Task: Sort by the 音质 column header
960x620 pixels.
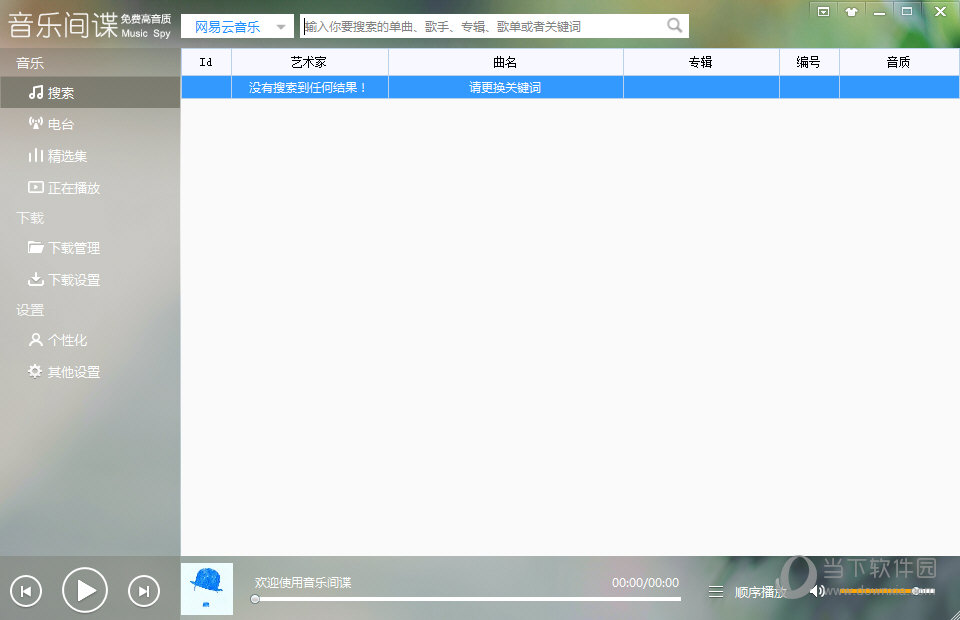Action: tap(899, 62)
